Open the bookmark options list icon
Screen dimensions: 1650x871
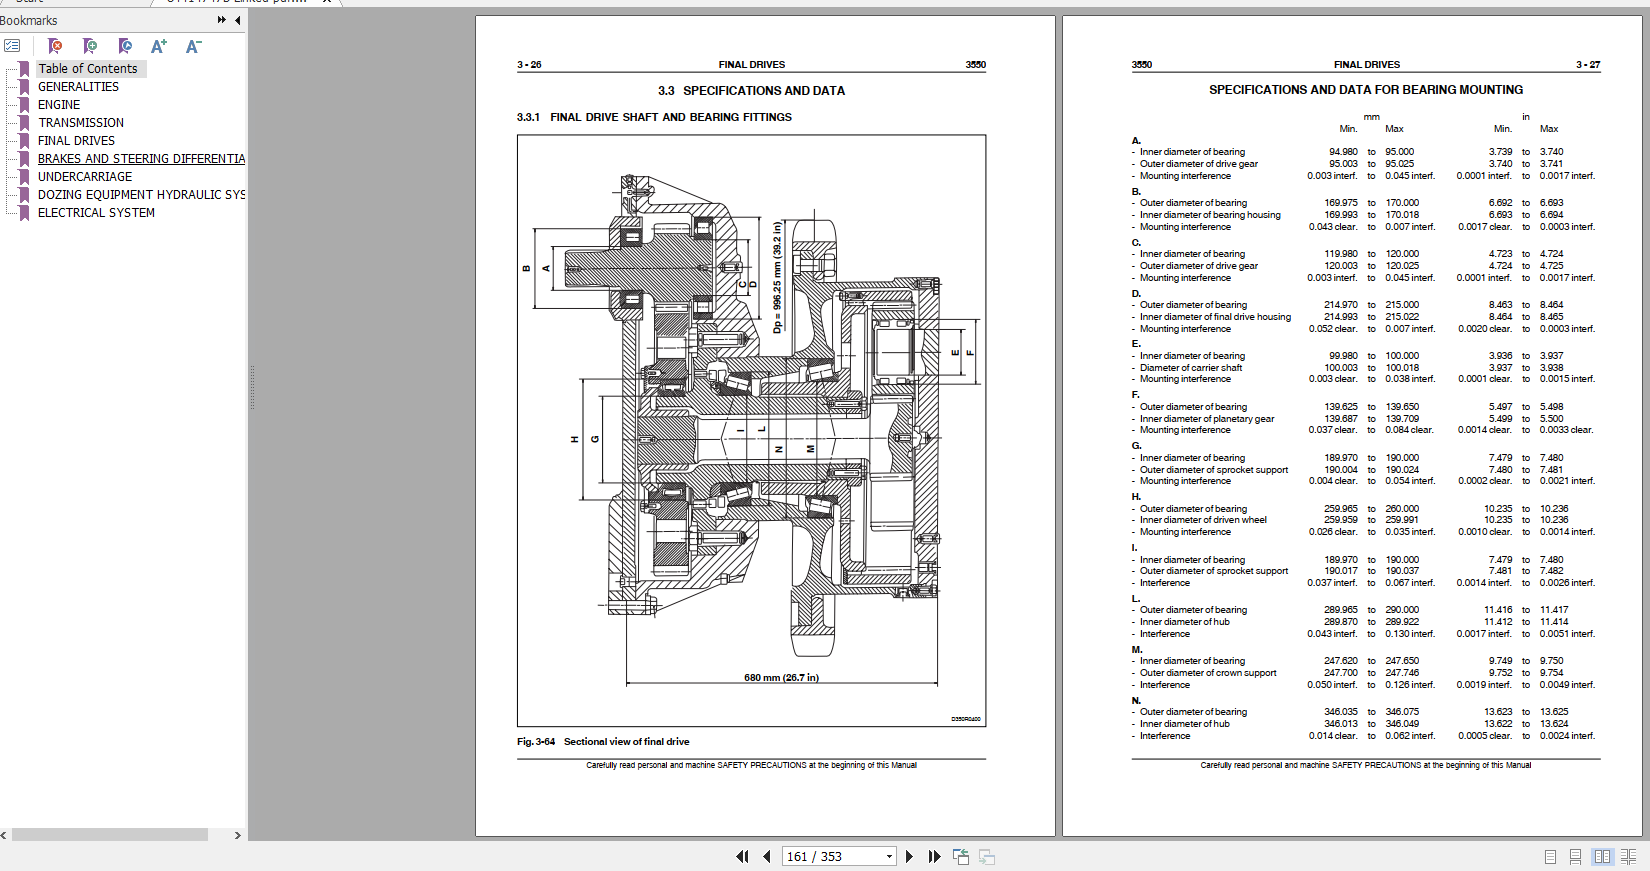(x=12, y=46)
